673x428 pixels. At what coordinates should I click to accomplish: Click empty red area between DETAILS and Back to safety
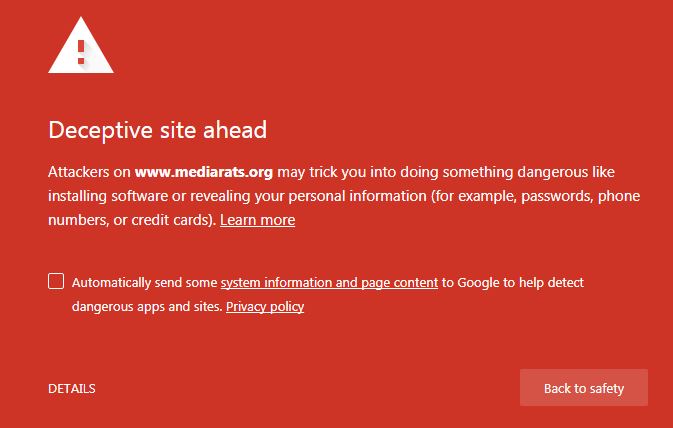(x=300, y=388)
